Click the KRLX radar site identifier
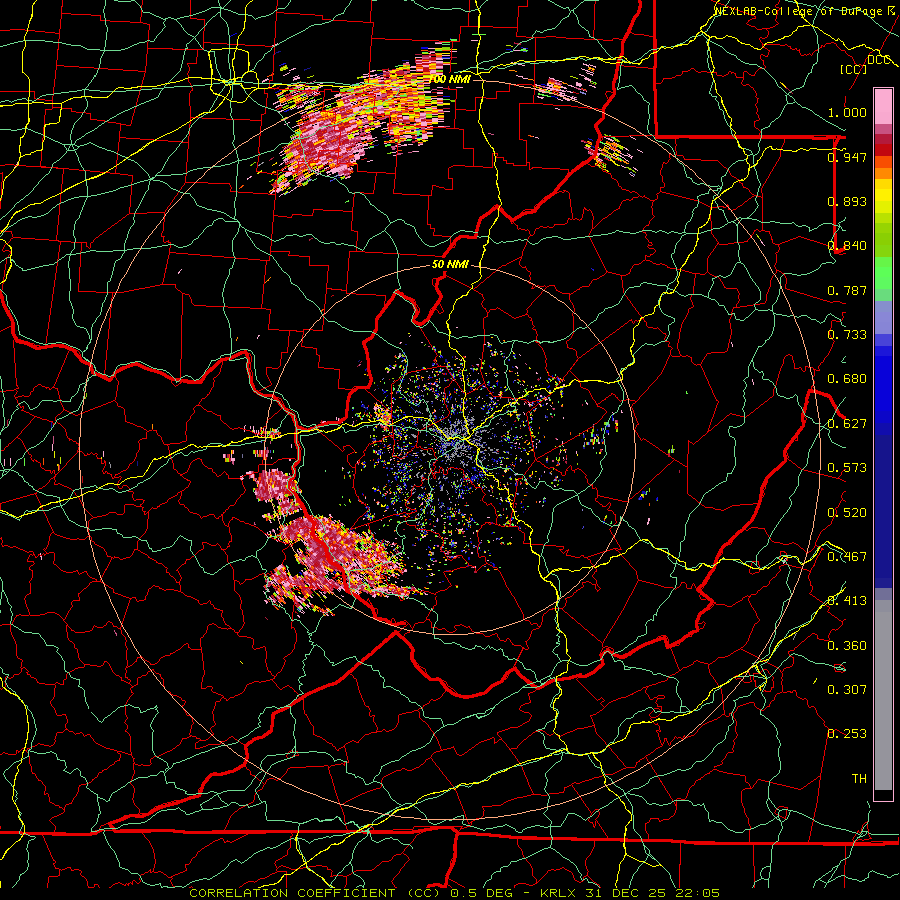The width and height of the screenshot is (900, 900). pyautogui.click(x=558, y=893)
